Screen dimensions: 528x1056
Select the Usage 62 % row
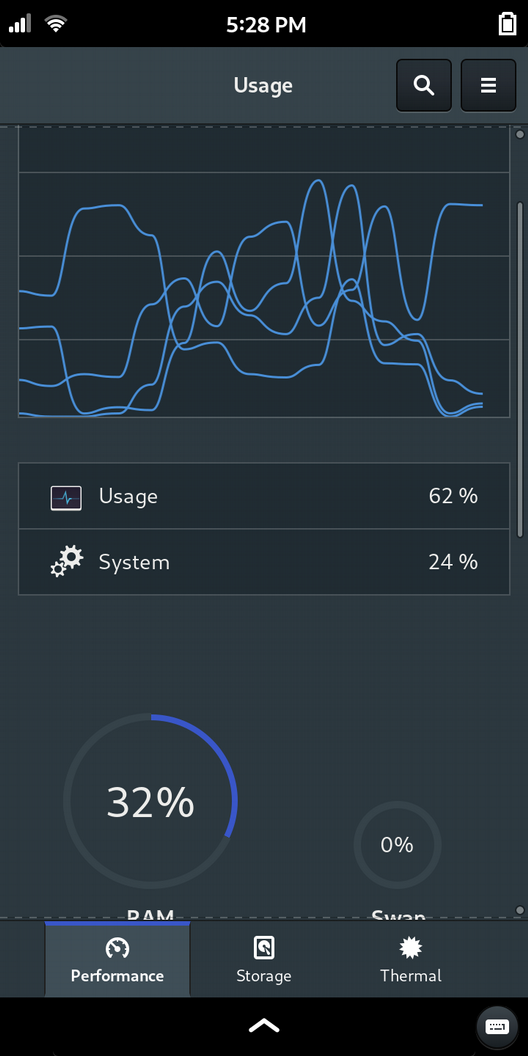(264, 496)
